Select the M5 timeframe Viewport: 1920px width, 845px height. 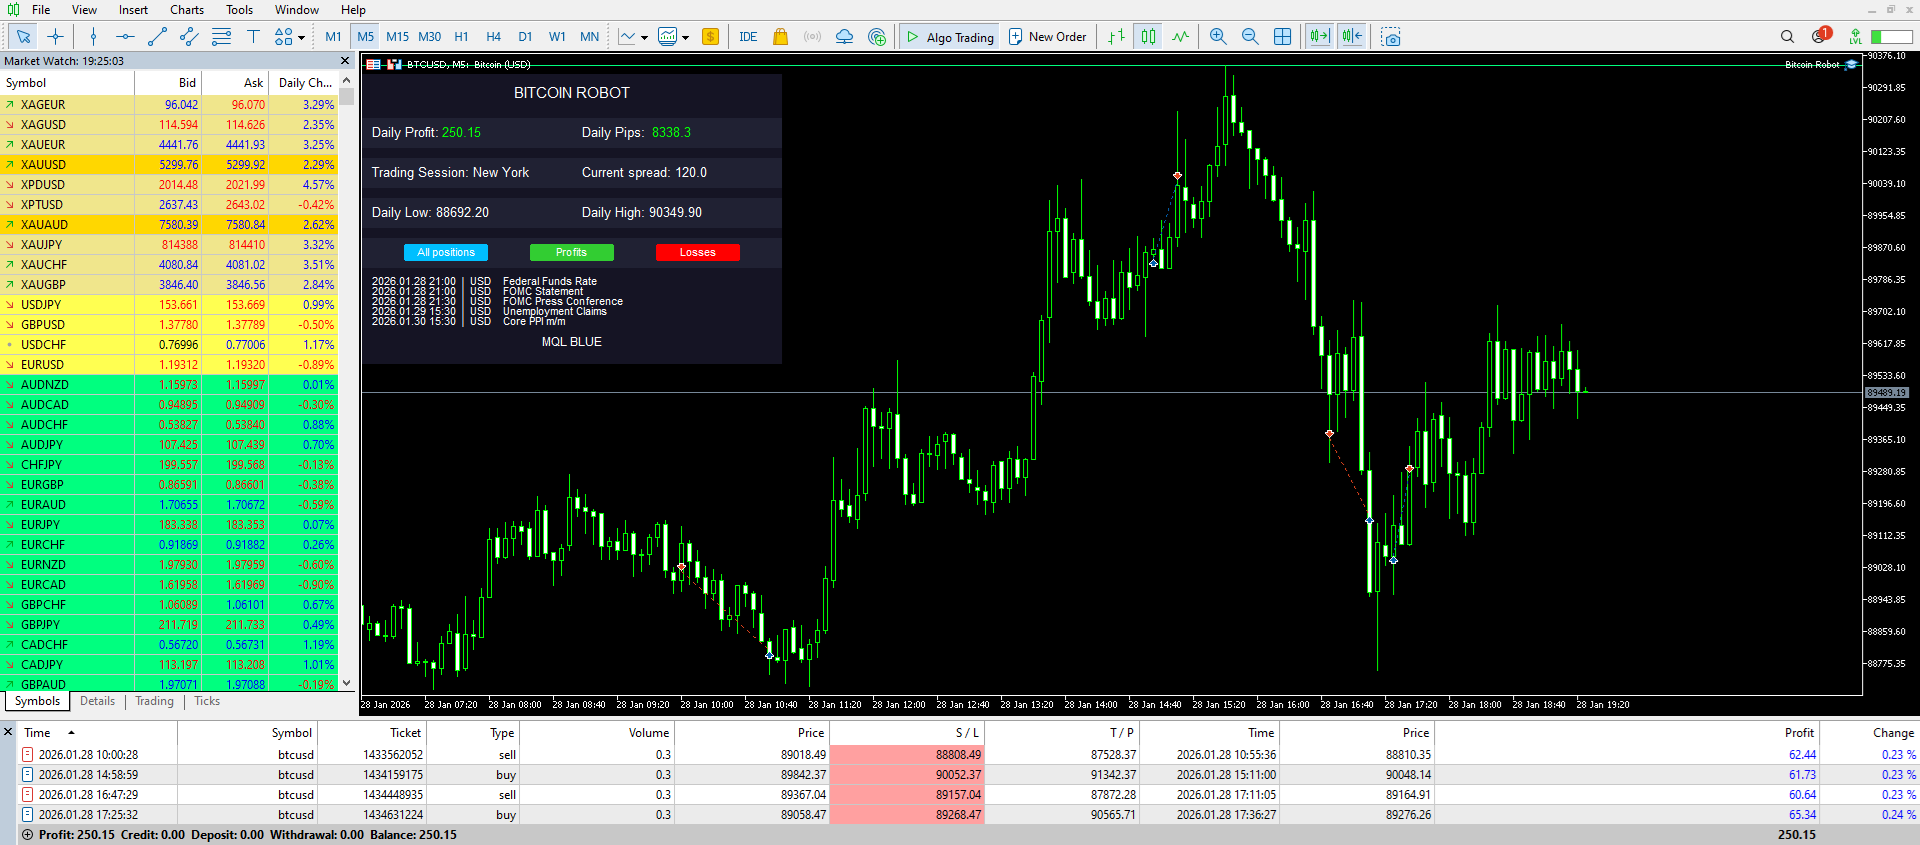point(365,37)
